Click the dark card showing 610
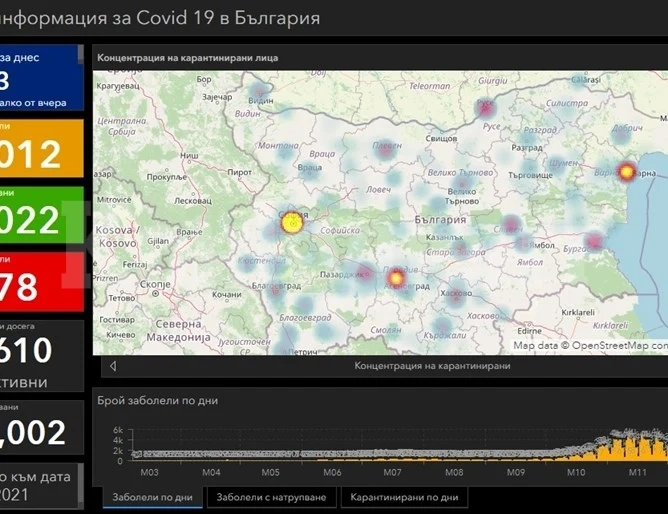This screenshot has width=668, height=514. 41,356
